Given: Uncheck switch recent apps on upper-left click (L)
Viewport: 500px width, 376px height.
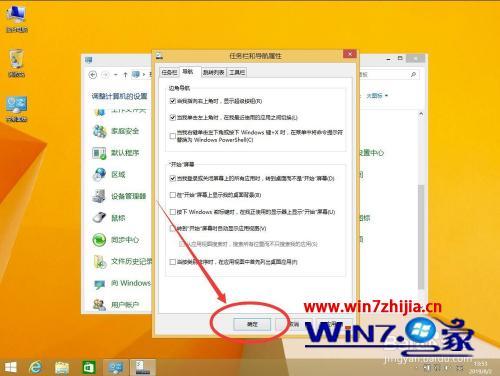Looking at the screenshot, I should (173, 117).
